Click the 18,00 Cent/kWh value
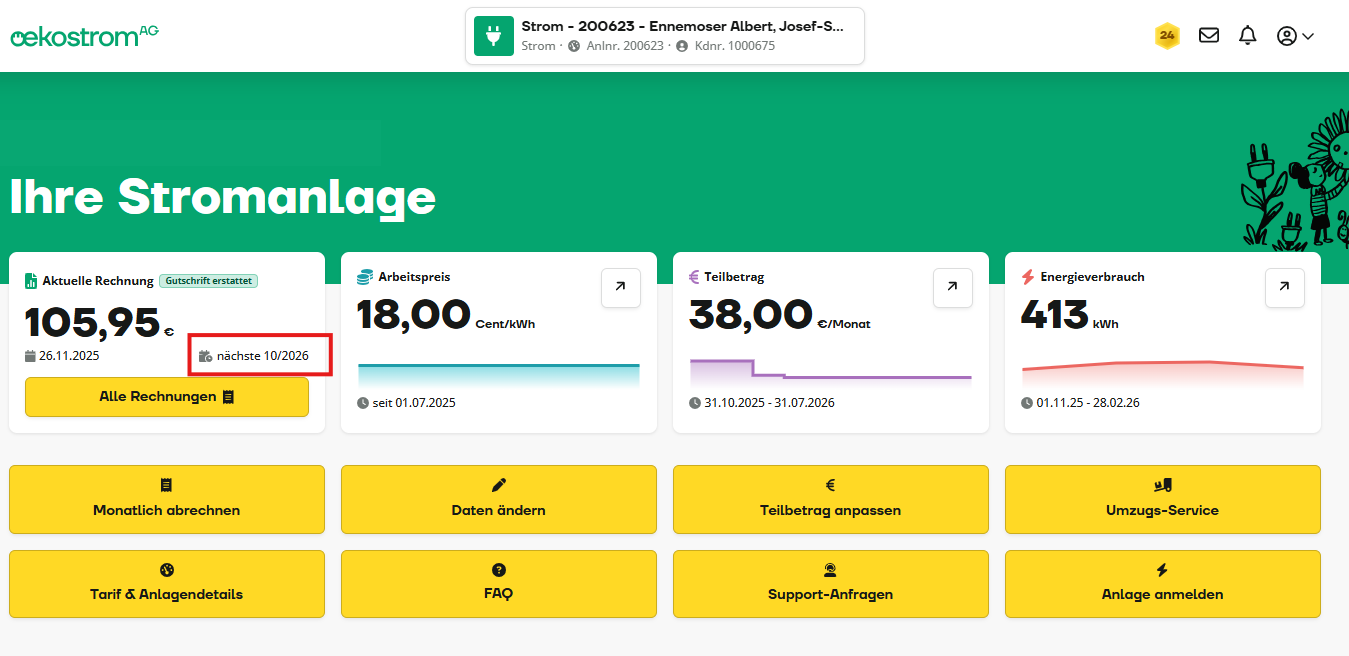1349x656 pixels. 446,315
